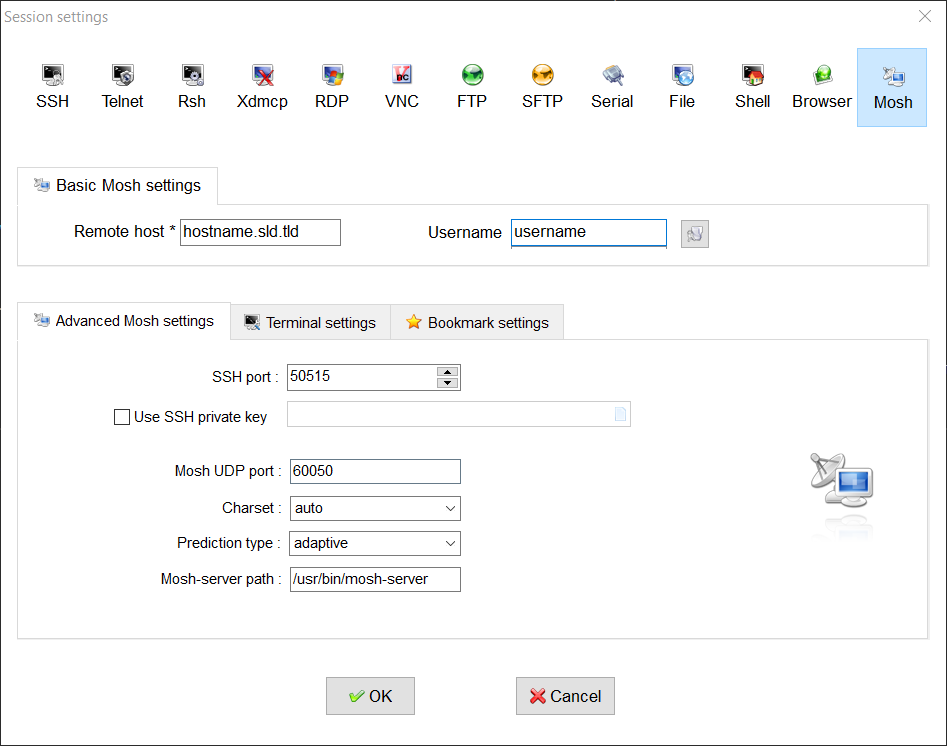This screenshot has height=746, width=947.
Task: Increase SSH port using the stepper arrow
Action: 448,372
